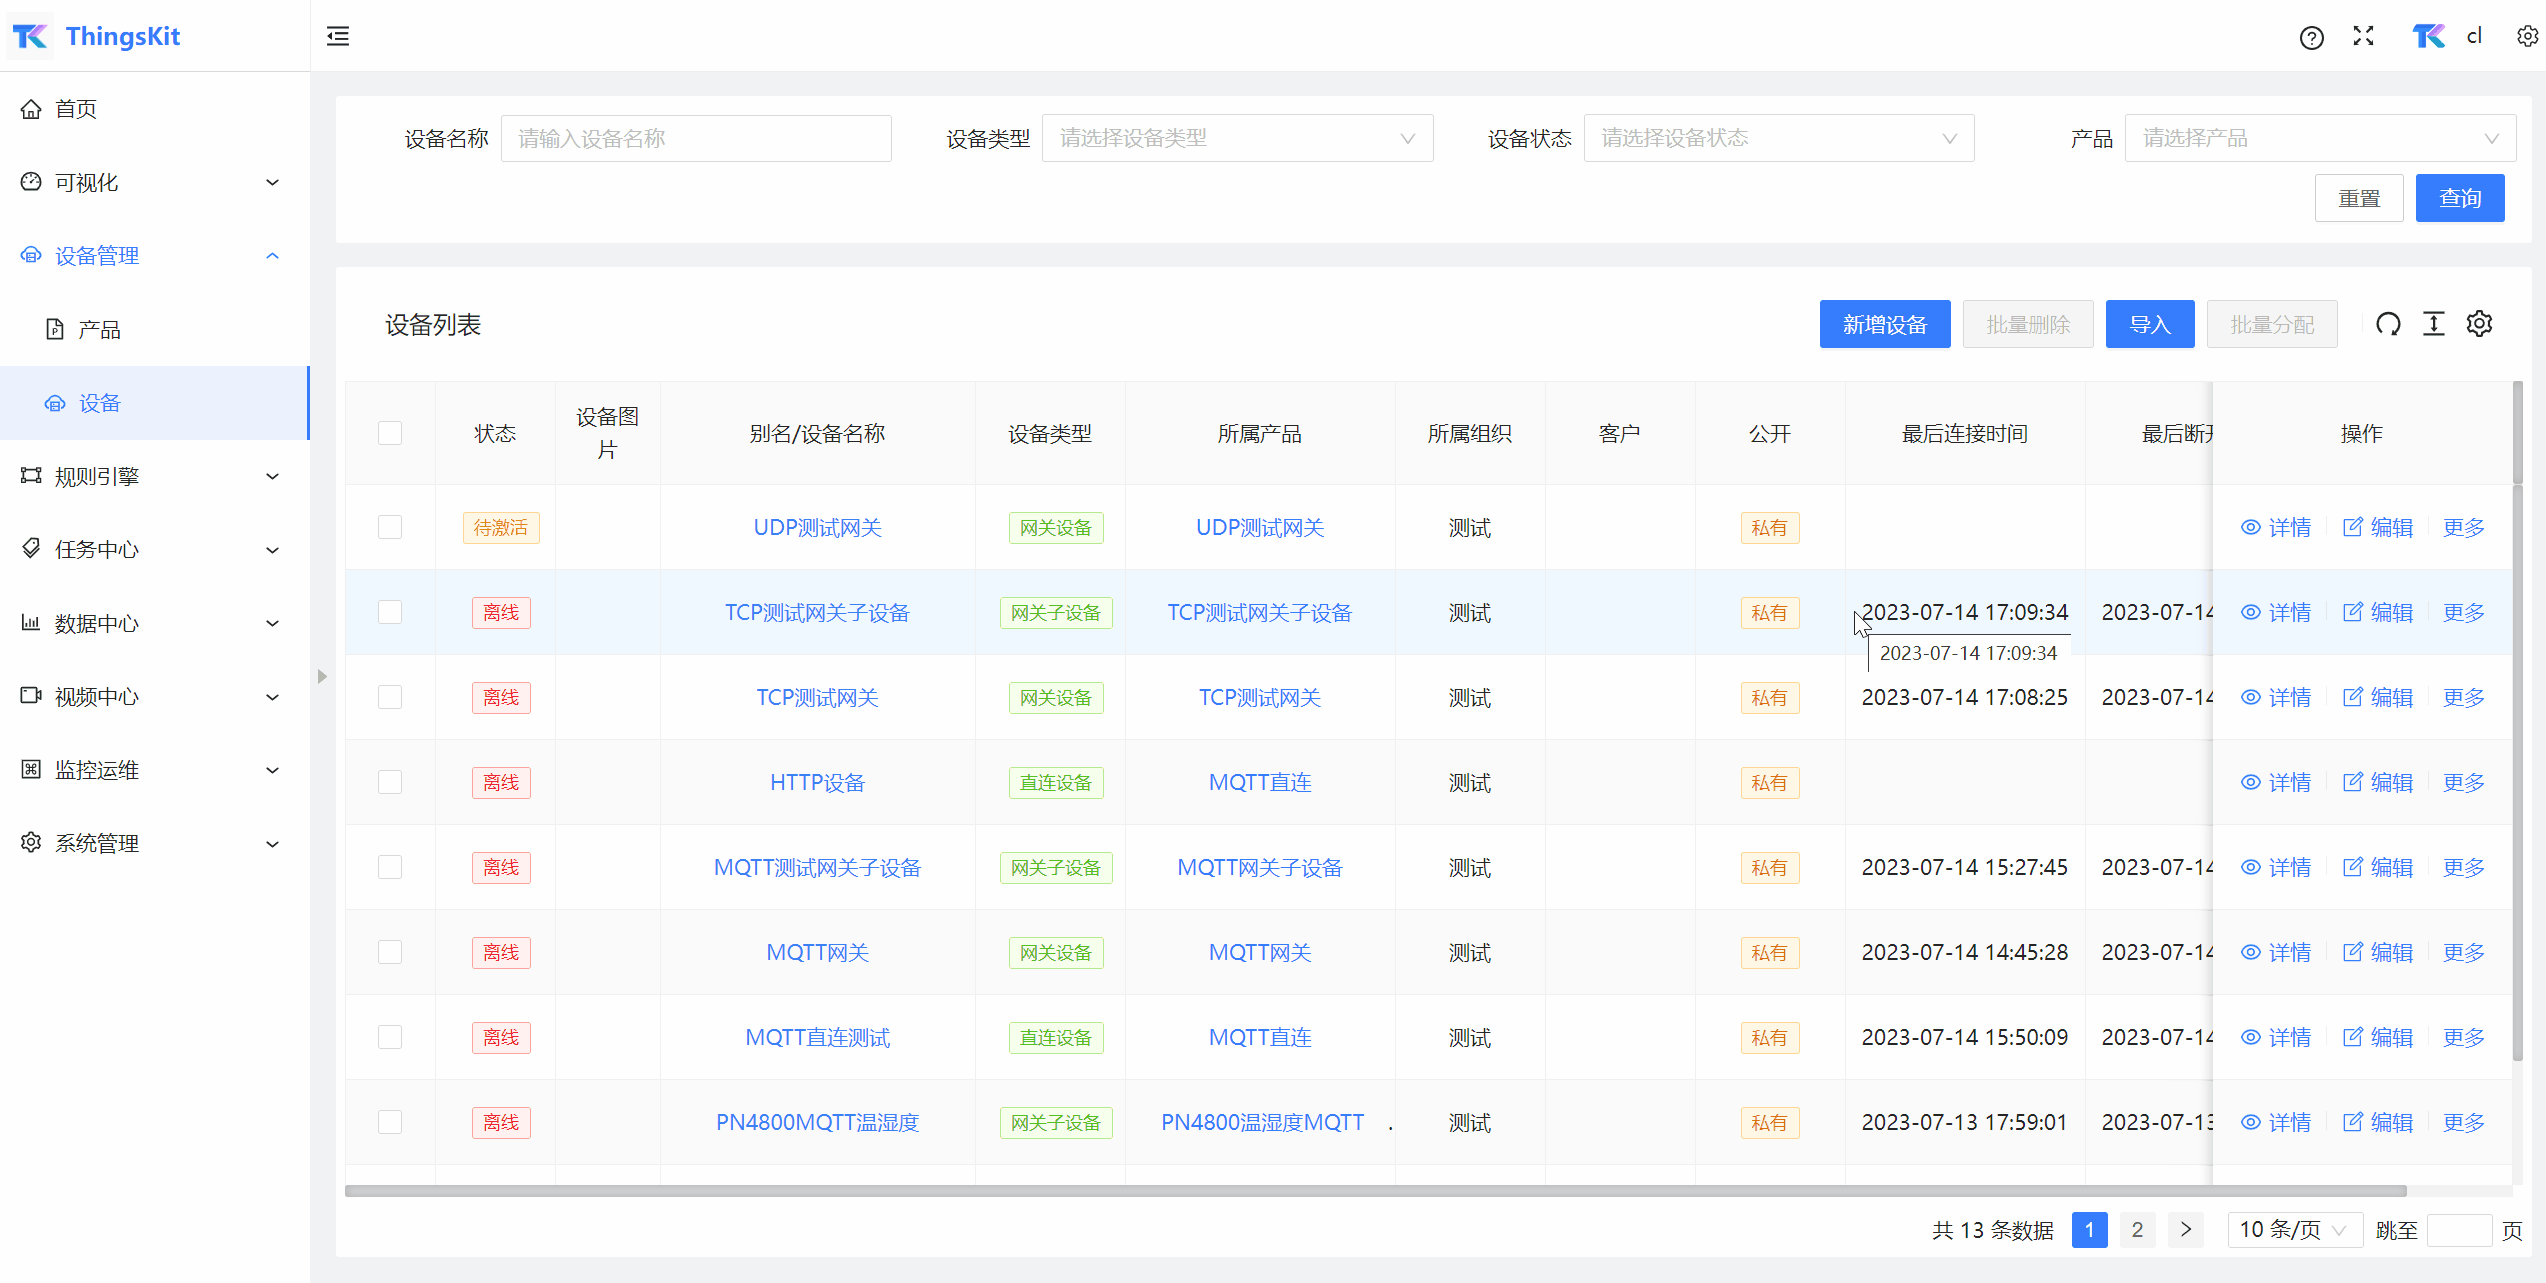
Task: Click the horizontal table scrollbar
Action: [x=1375, y=1191]
